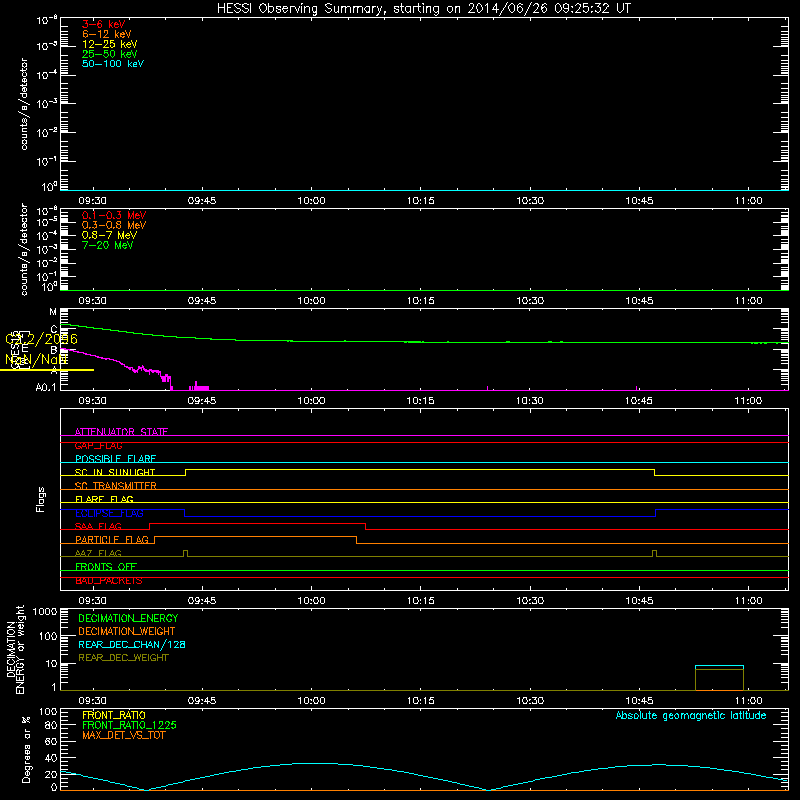
Task: Click 10:30 tick label under GOES panel
Action: pos(530,401)
